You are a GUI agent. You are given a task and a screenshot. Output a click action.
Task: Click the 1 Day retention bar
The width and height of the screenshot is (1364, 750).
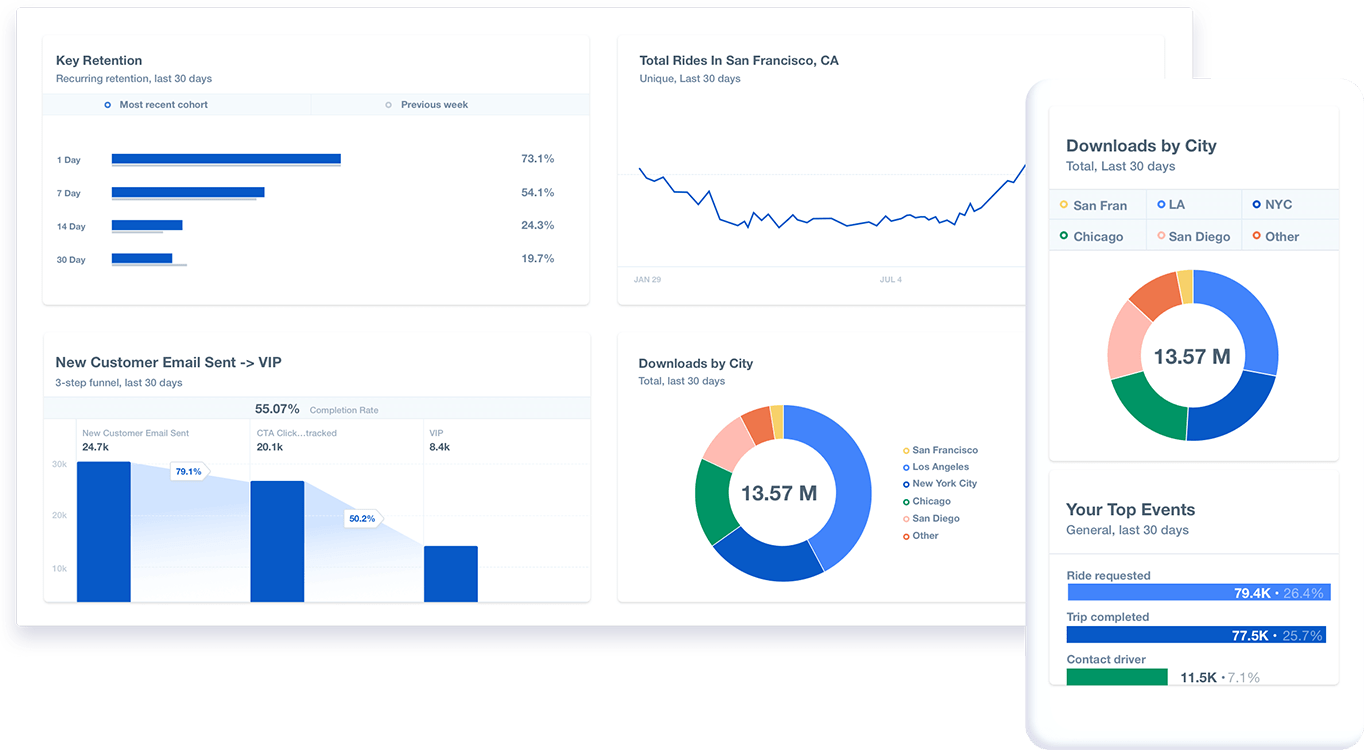click(226, 159)
